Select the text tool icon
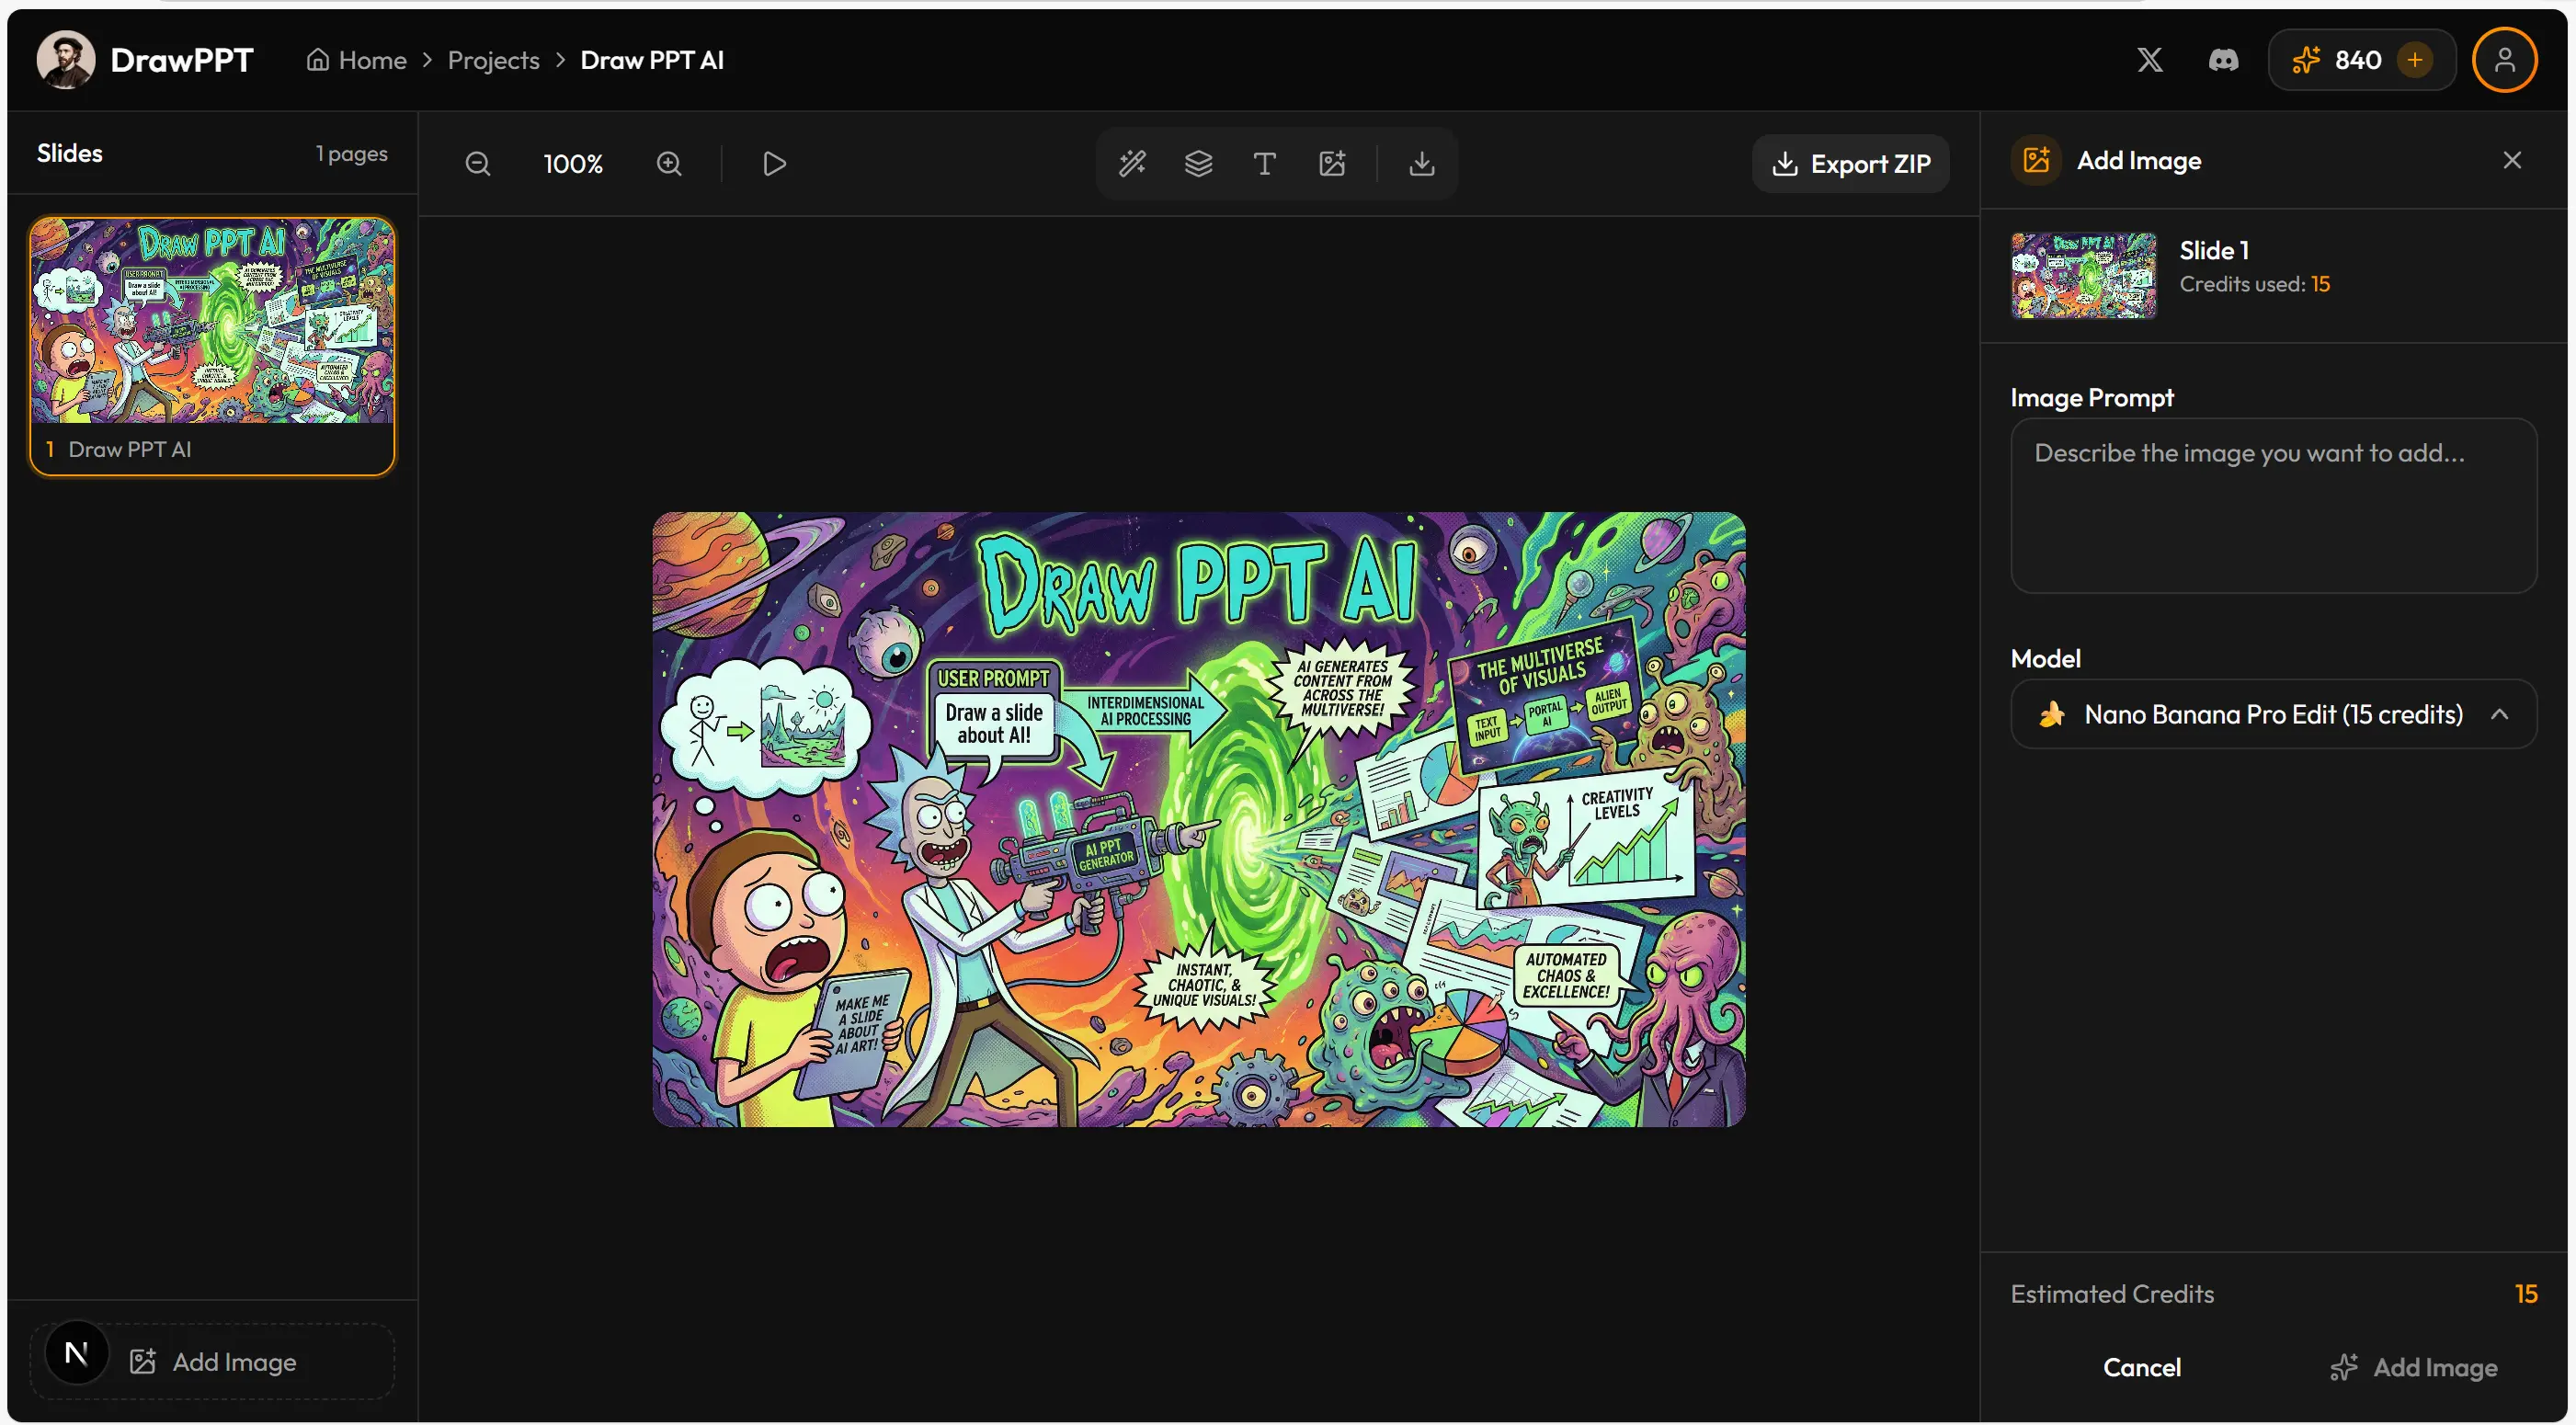Viewport: 2576px width, 1425px height. click(x=1264, y=163)
